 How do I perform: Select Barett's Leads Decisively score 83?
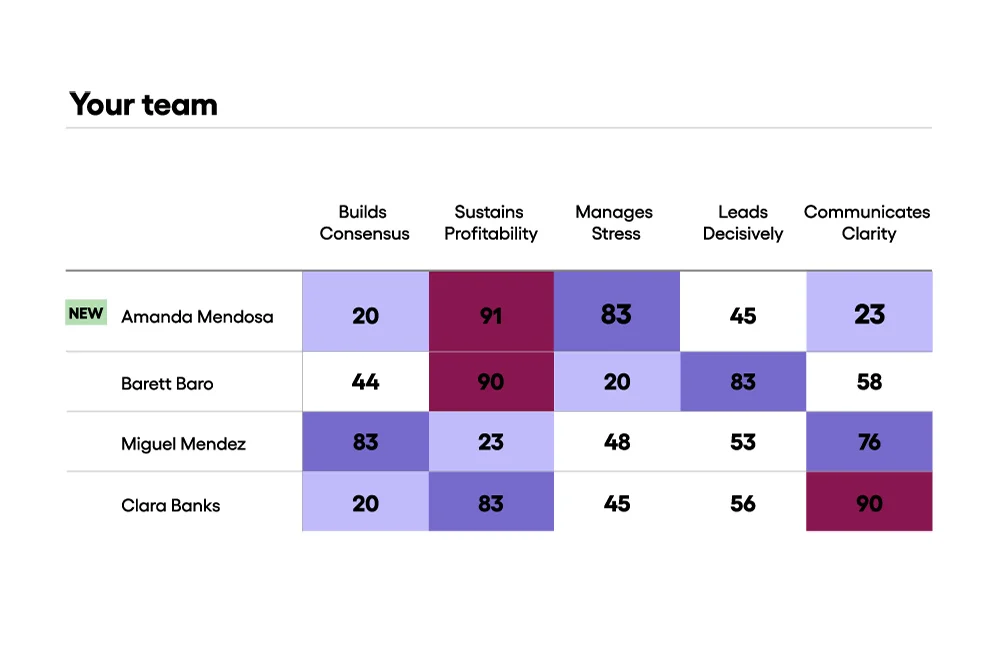(743, 381)
